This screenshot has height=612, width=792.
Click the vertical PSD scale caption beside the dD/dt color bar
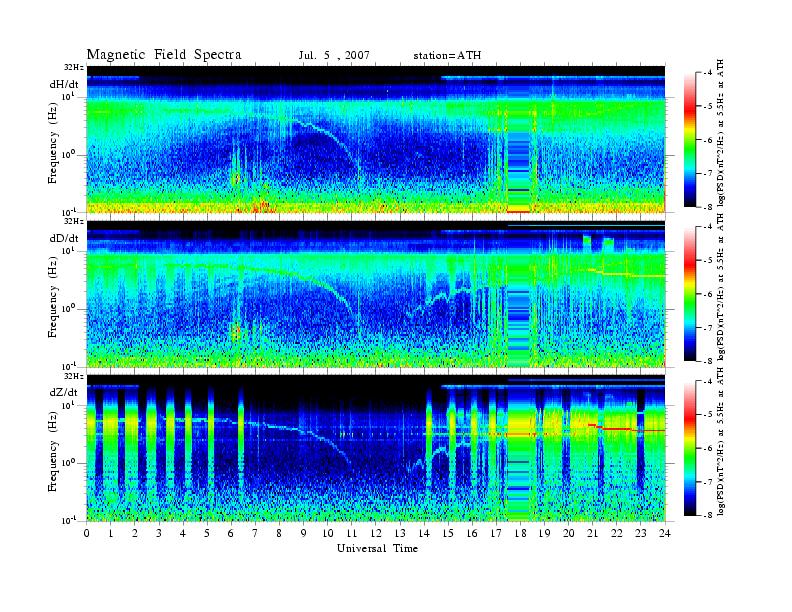coord(721,287)
